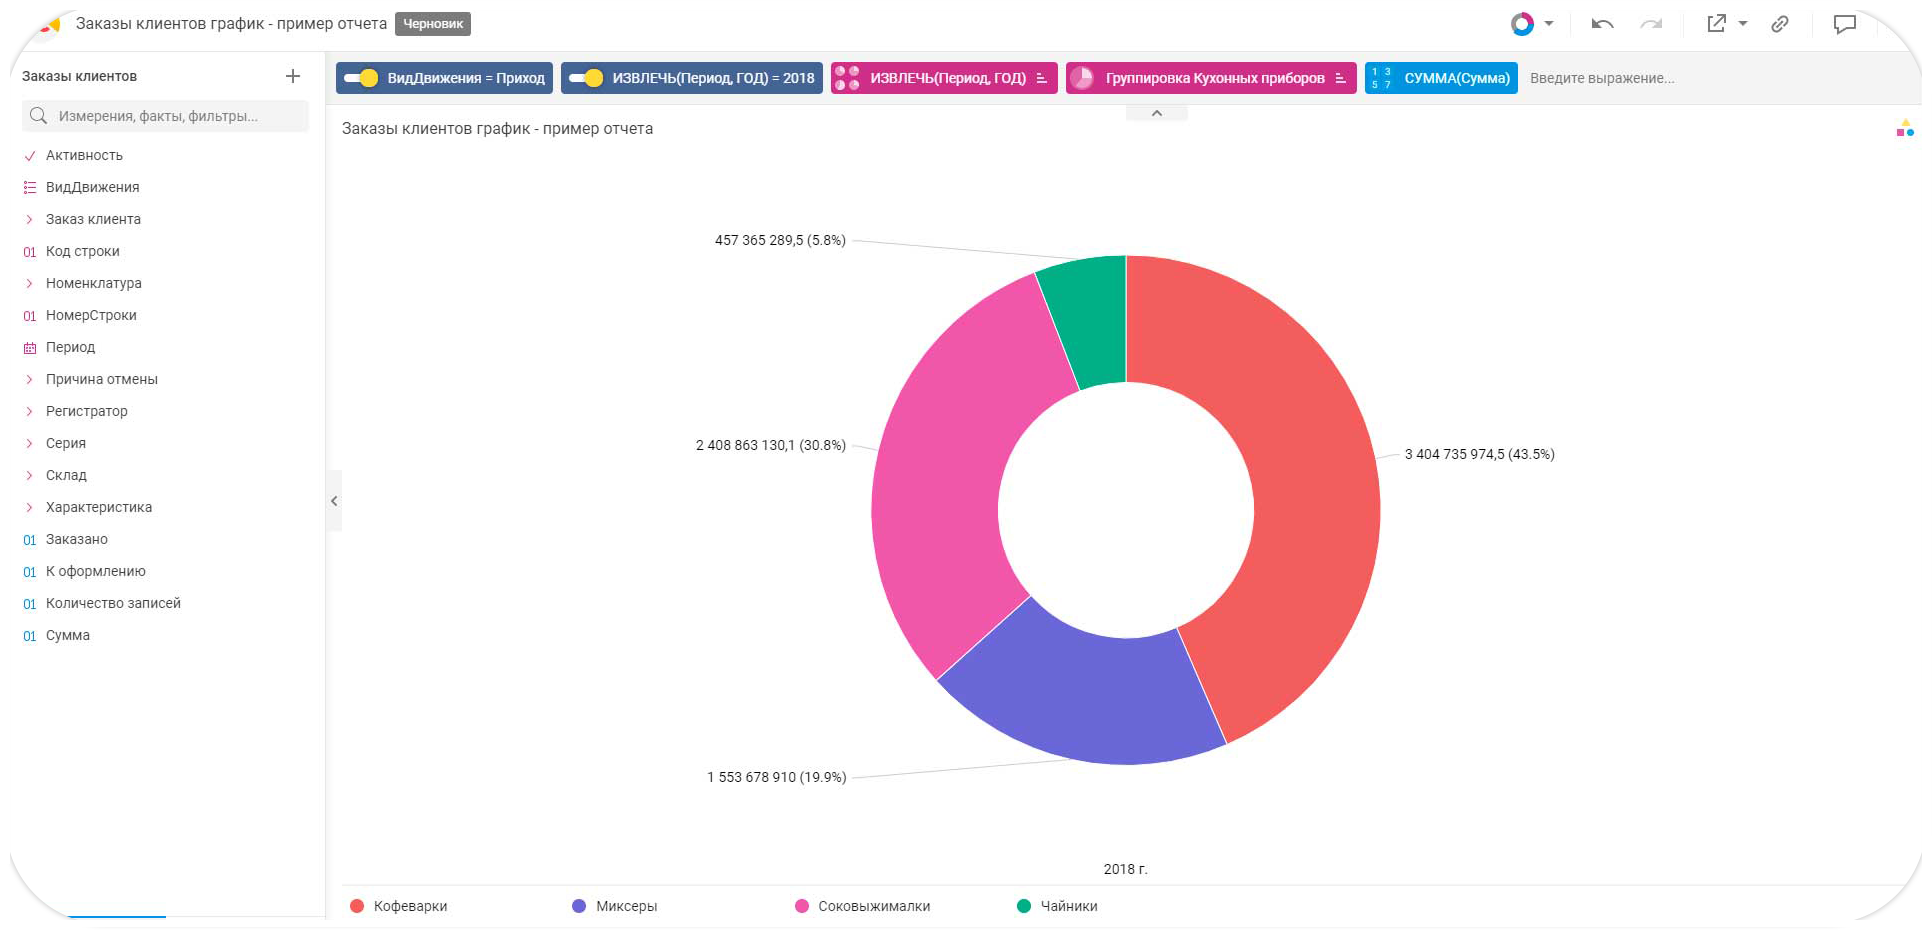Open the comments speech bubble icon

tap(1844, 24)
